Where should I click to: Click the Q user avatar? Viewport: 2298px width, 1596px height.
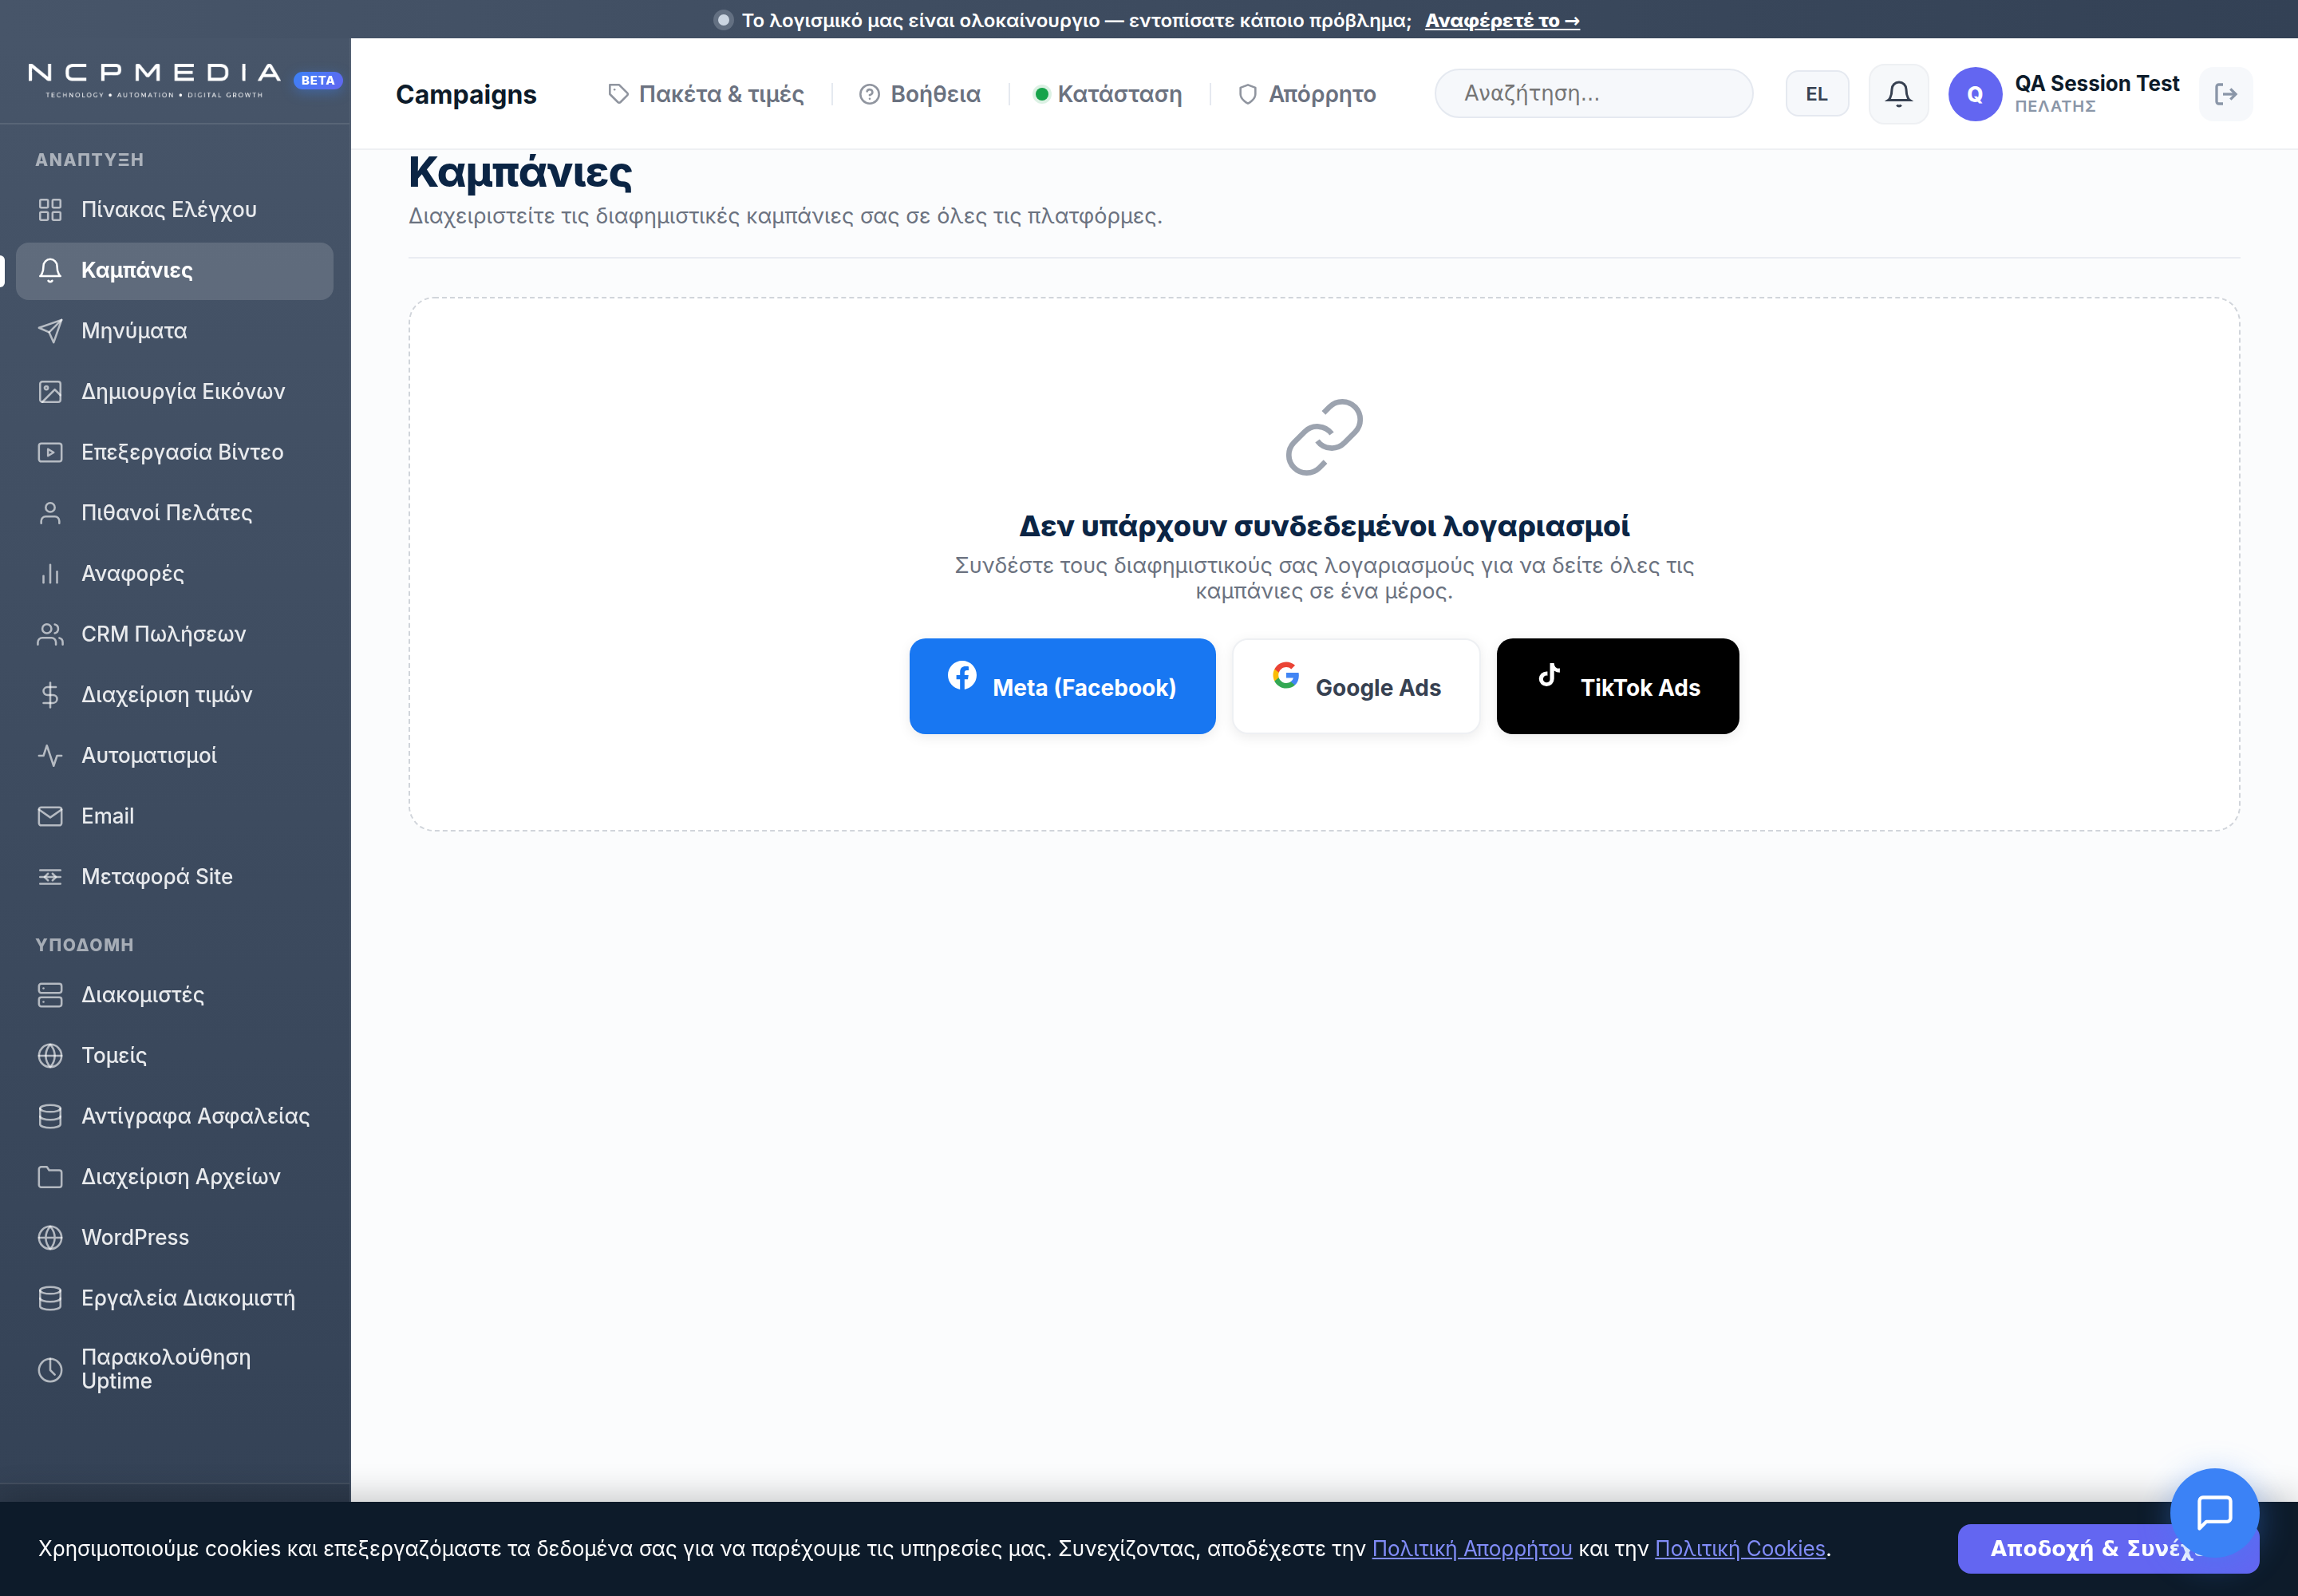(x=1974, y=94)
